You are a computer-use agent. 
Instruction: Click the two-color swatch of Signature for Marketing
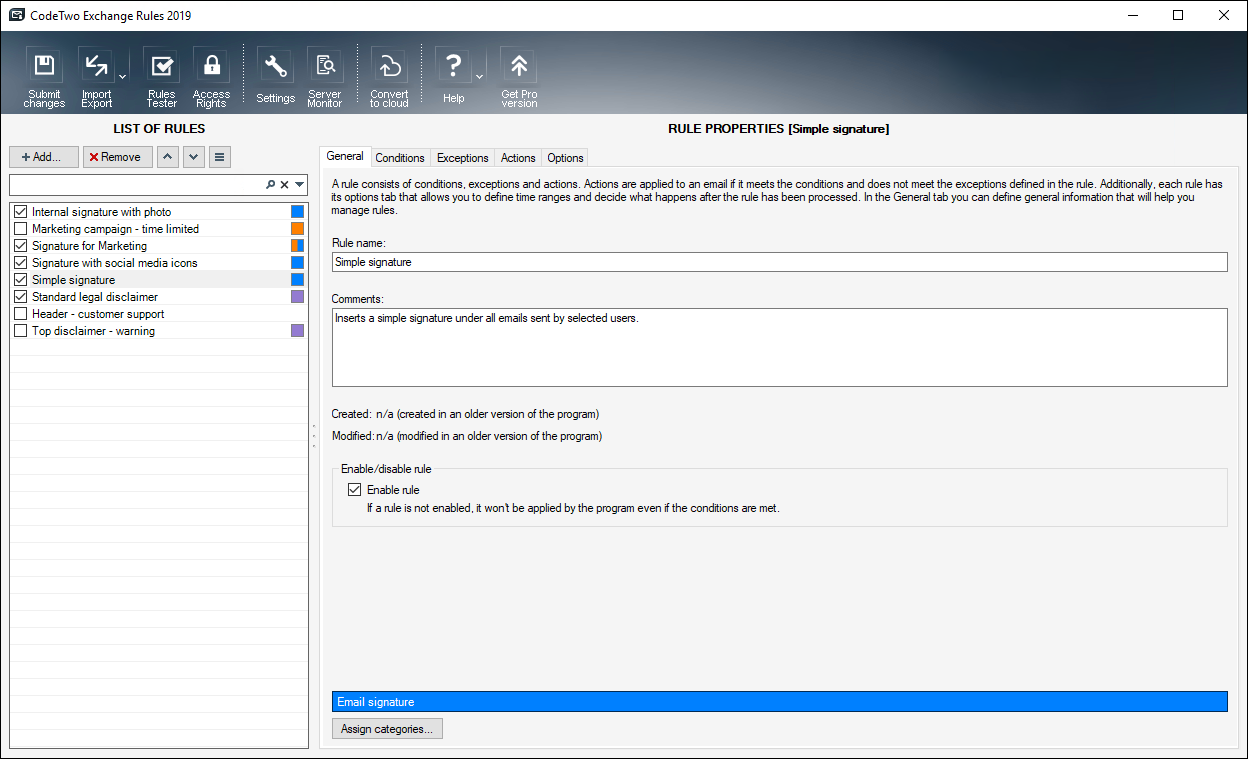[297, 246]
